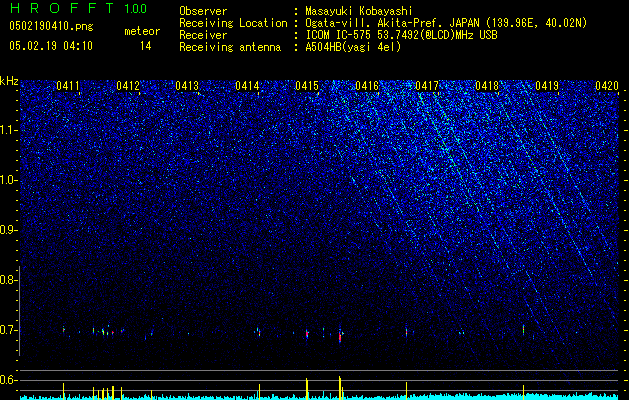Click the meteor echo just before 0411
Image resolution: width=629 pixels, height=400 pixels.
(63, 329)
